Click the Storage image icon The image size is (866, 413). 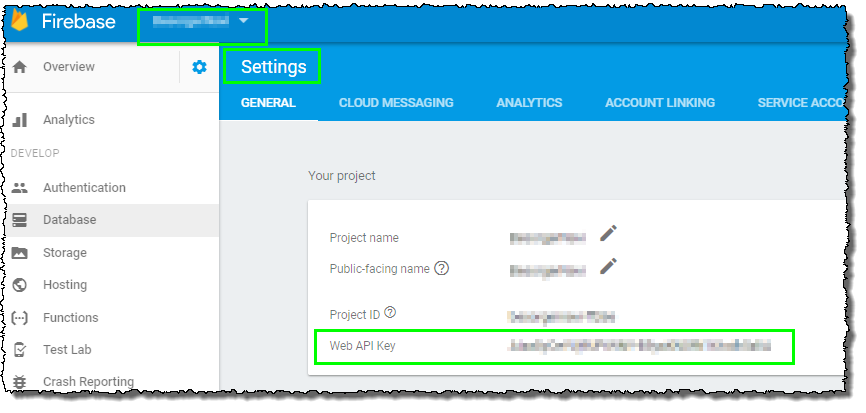[20, 253]
